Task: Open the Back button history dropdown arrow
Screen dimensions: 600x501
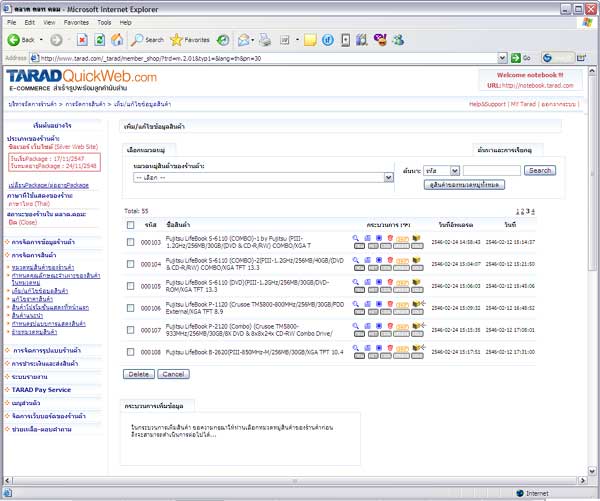Action: 41,40
